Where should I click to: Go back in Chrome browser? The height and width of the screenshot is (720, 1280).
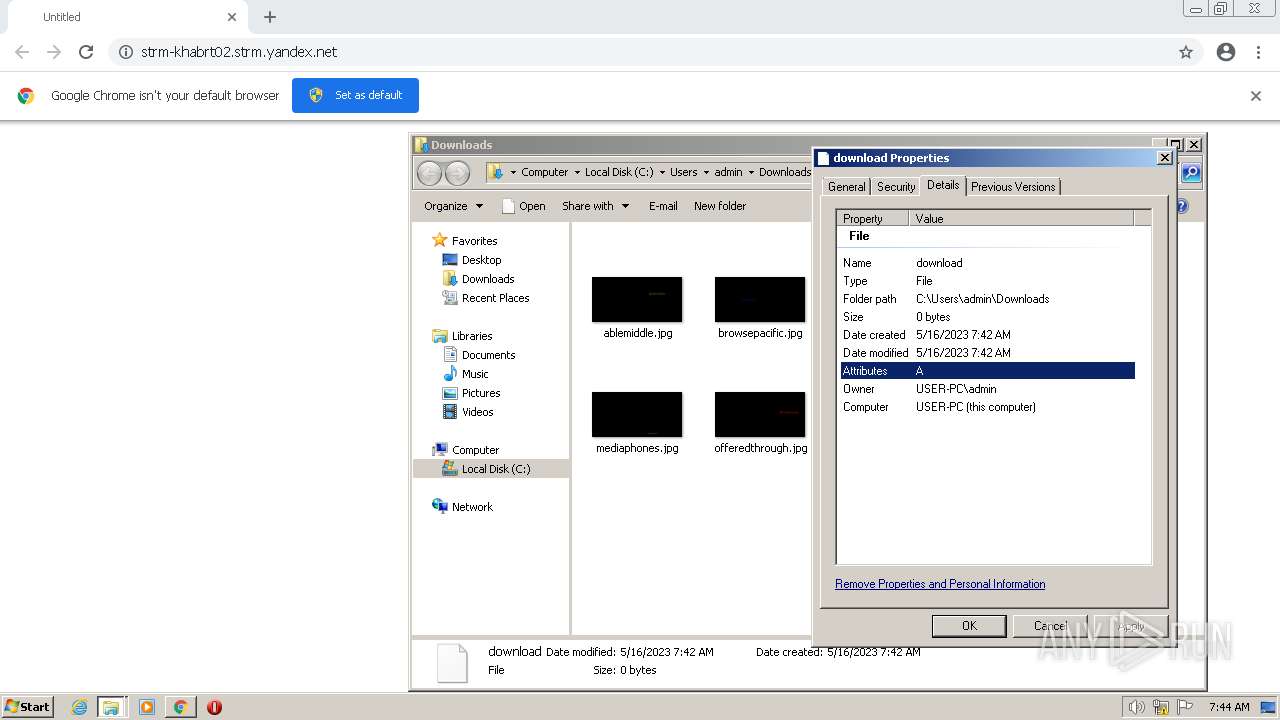click(22, 52)
